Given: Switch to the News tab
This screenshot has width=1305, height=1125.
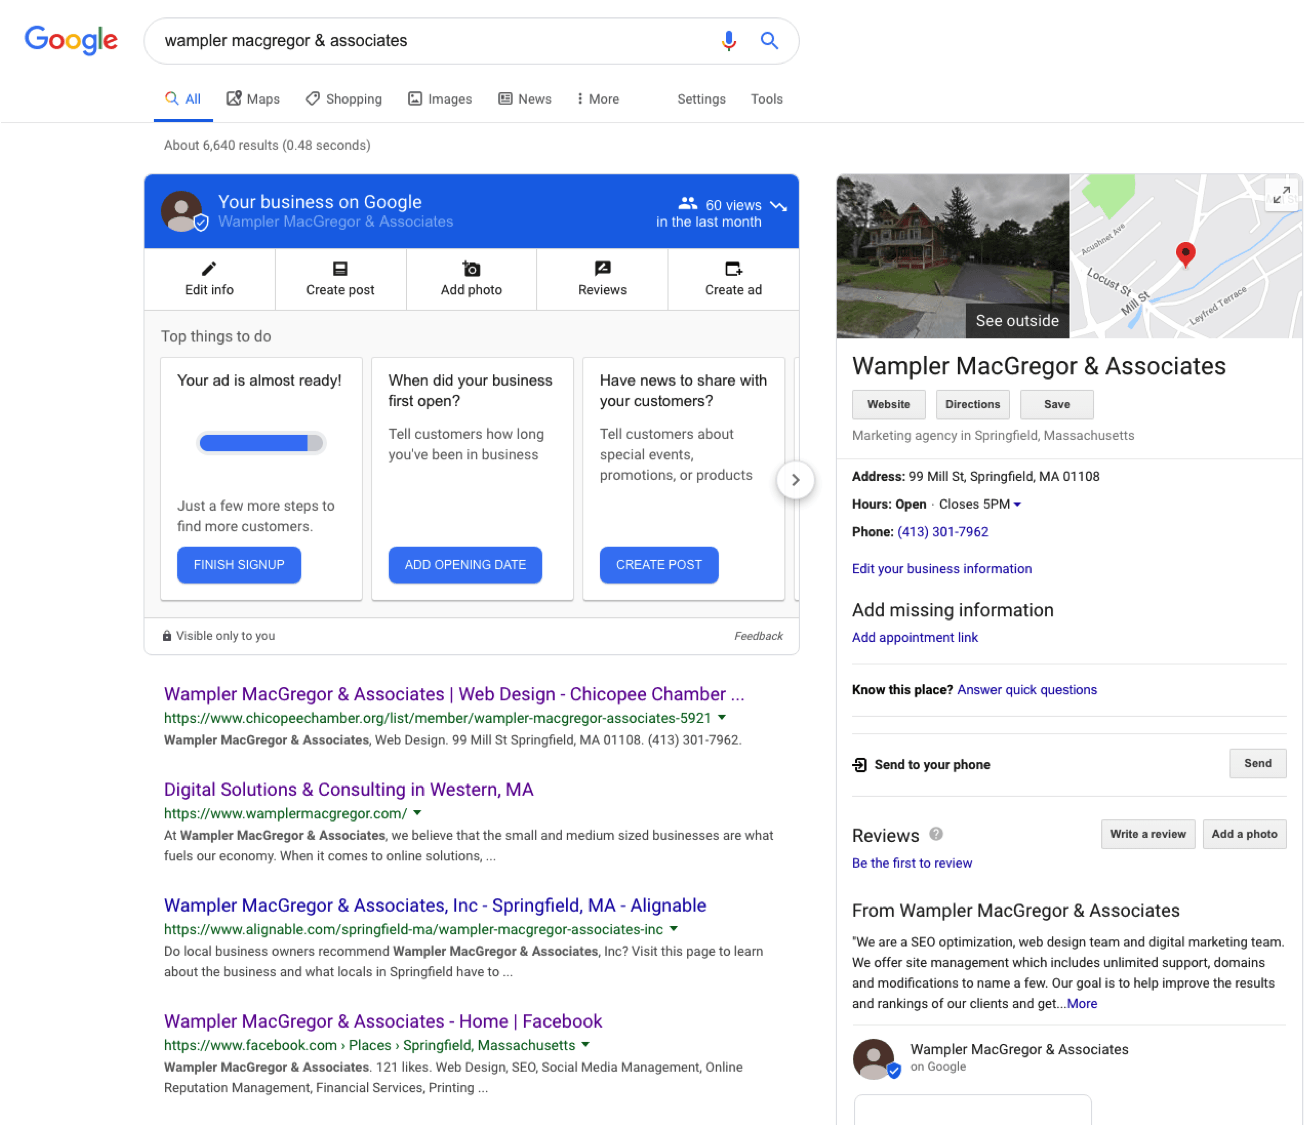Looking at the screenshot, I should pyautogui.click(x=525, y=99).
